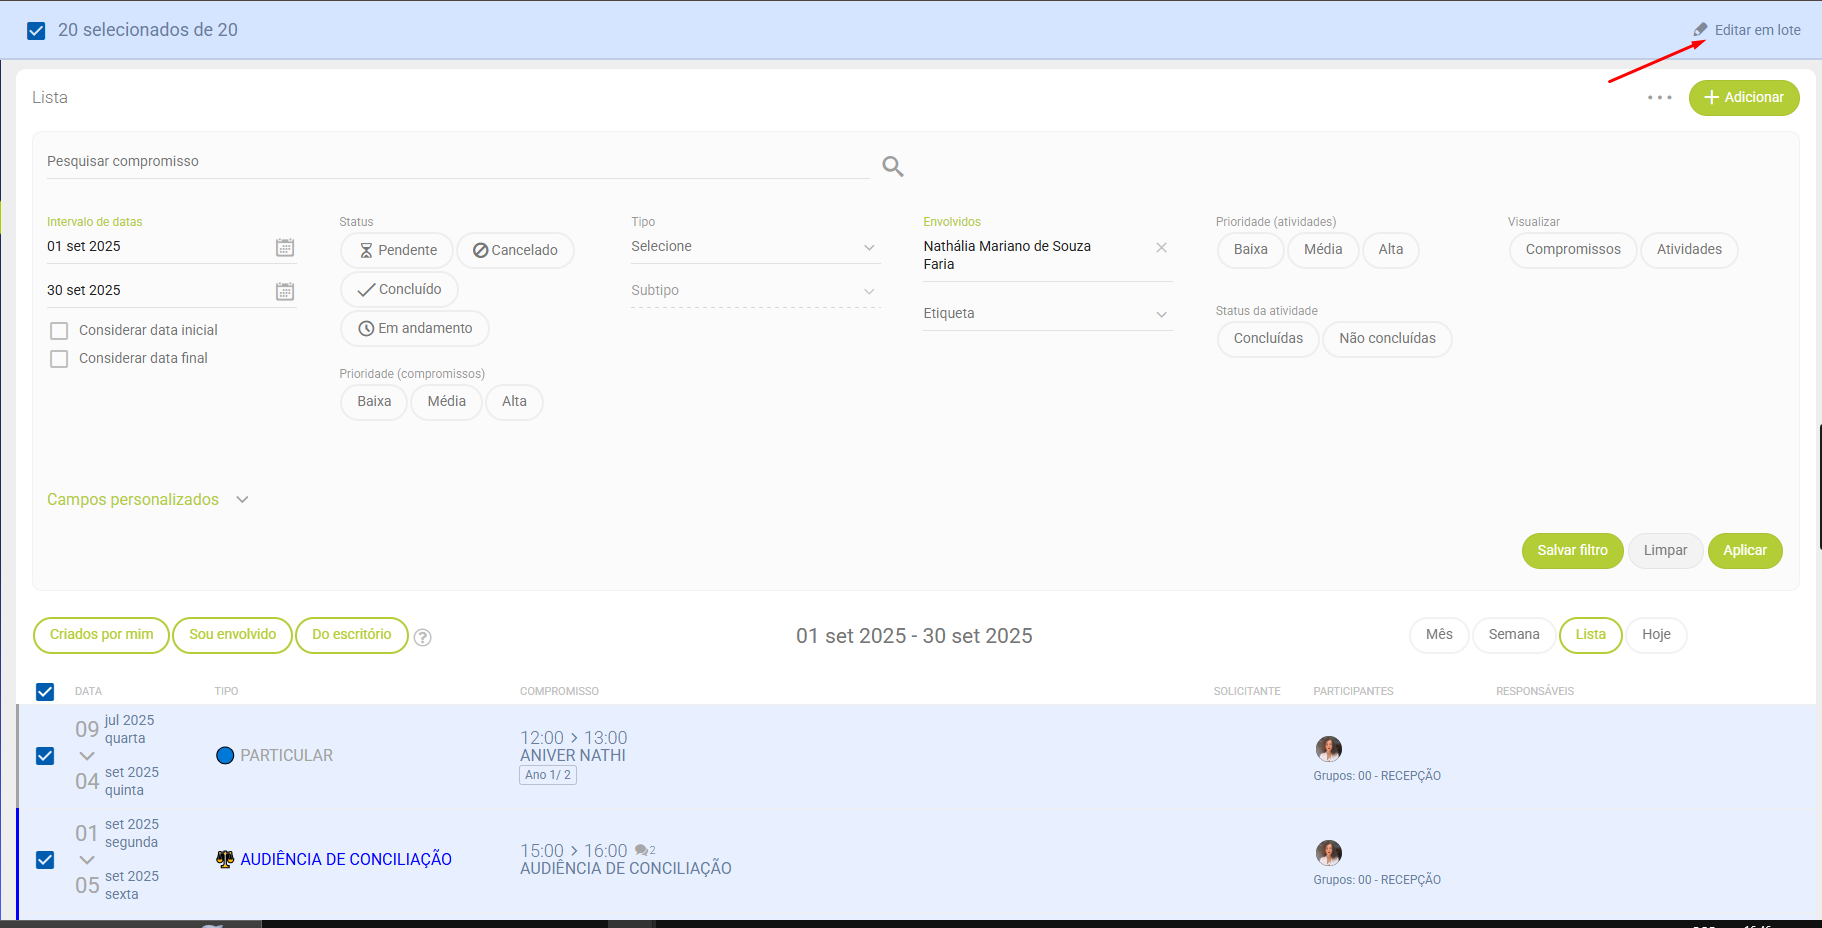Screen dimensions: 1822x928
Task: Remove Nathália Mariano from Envolvidos
Action: (1161, 247)
